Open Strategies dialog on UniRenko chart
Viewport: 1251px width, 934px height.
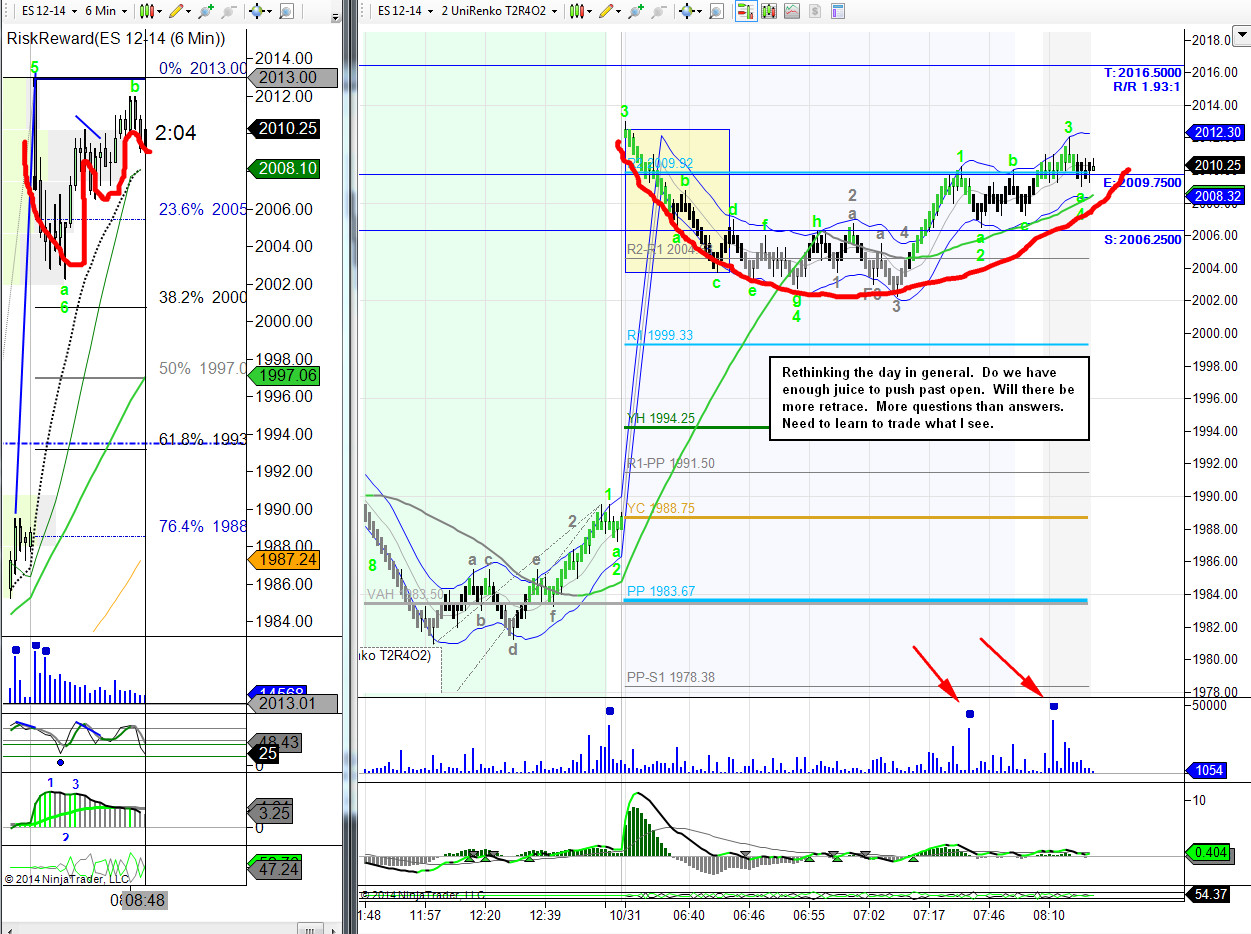coord(814,11)
